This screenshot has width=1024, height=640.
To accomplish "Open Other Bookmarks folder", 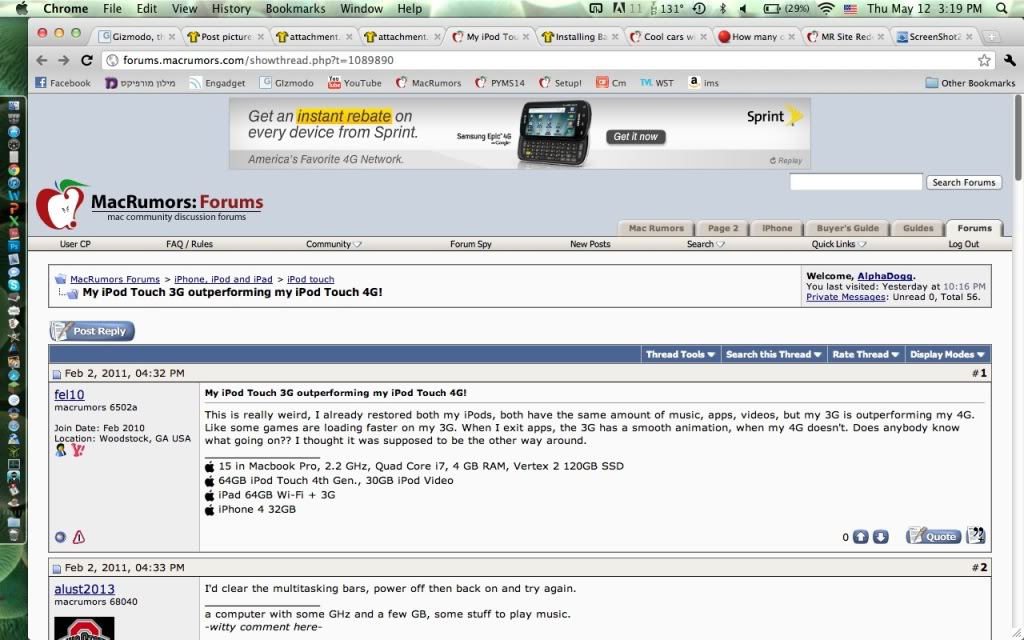I will (970, 83).
